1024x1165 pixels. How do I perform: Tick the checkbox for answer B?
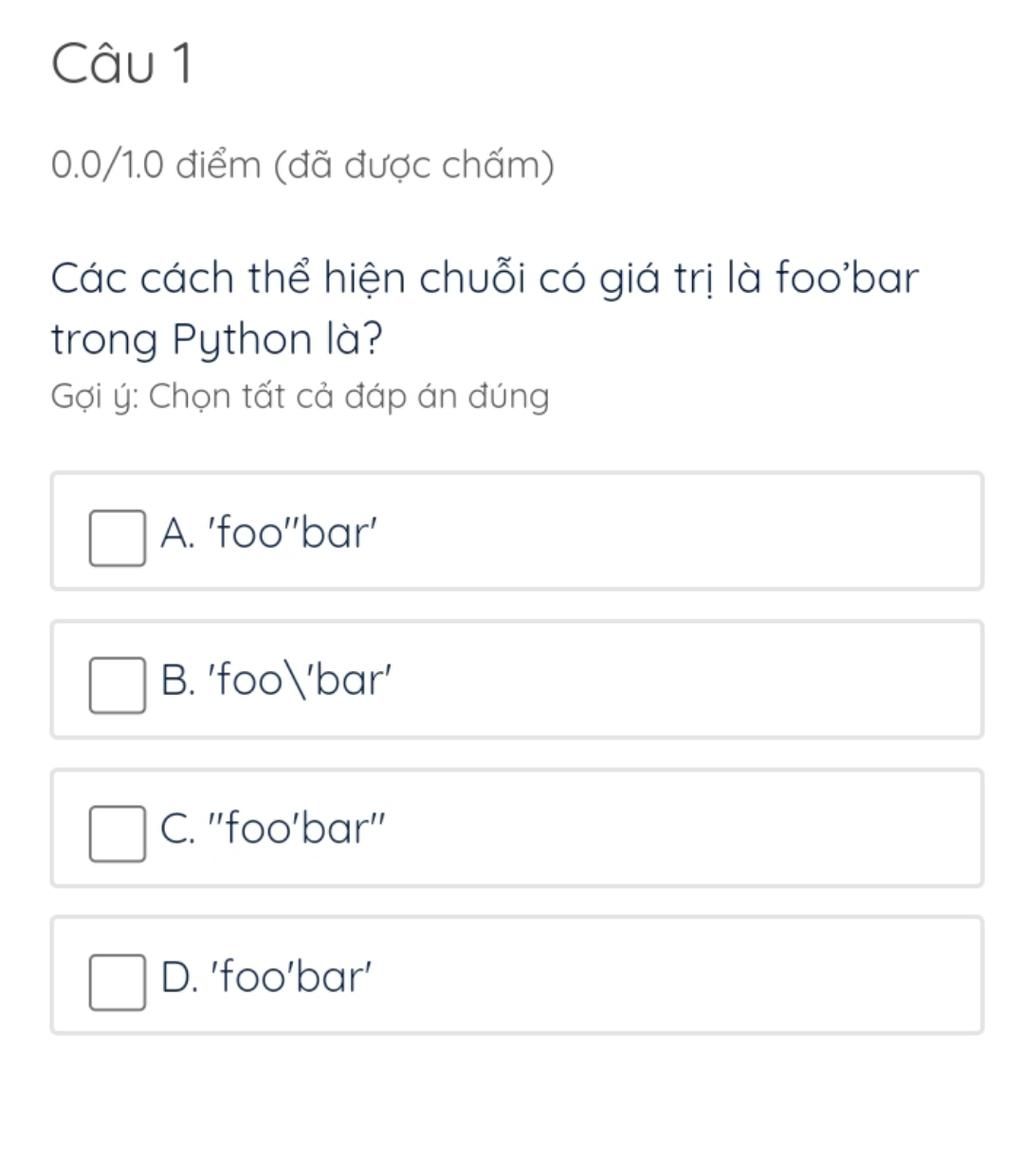point(117,685)
